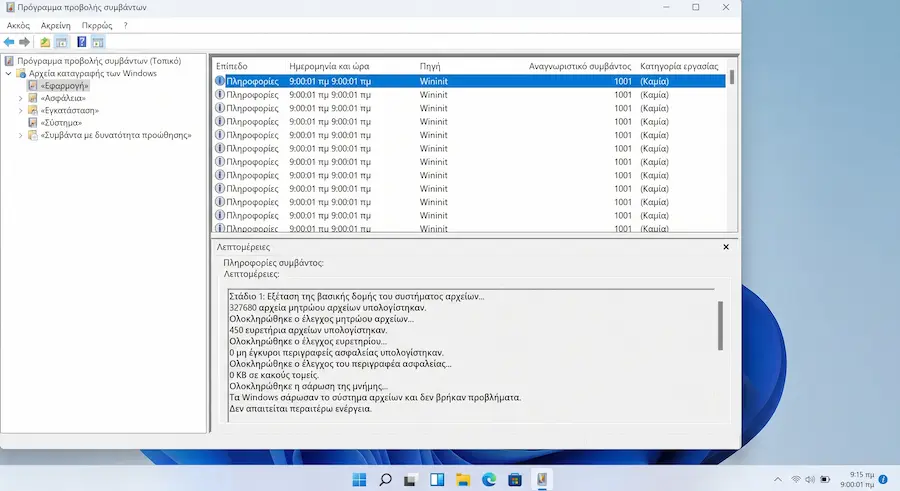900x491 pixels.
Task: Expand the «Εγκατάσταση» tree node
Action: click(x=21, y=110)
